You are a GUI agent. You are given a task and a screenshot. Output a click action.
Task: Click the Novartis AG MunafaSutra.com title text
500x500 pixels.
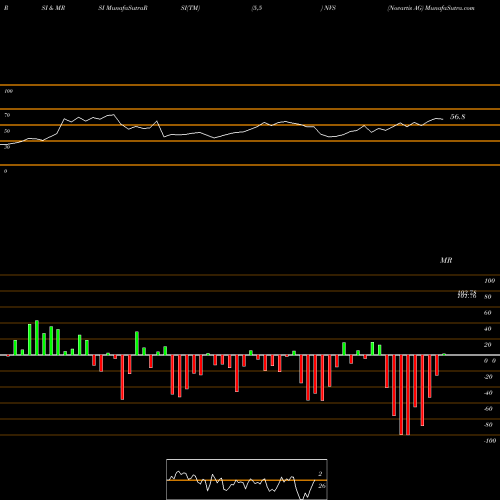(x=431, y=8)
